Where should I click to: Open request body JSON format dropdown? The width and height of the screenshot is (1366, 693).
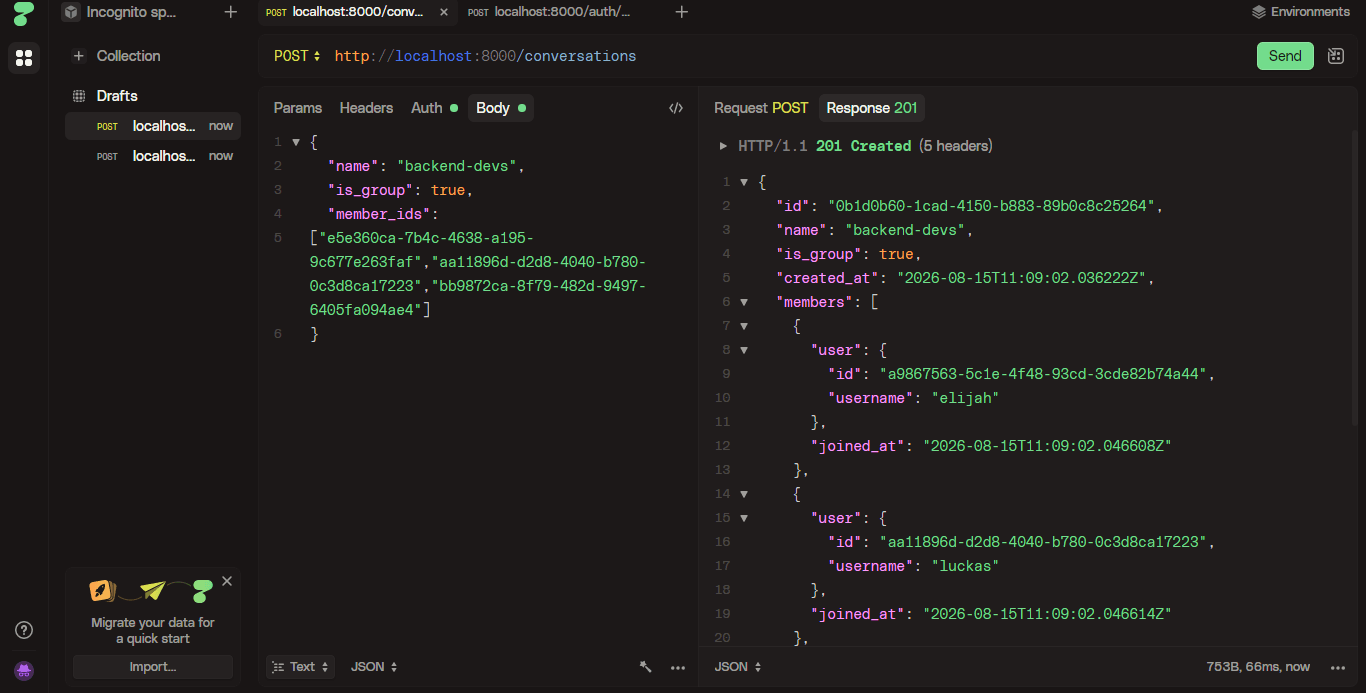pos(374,667)
